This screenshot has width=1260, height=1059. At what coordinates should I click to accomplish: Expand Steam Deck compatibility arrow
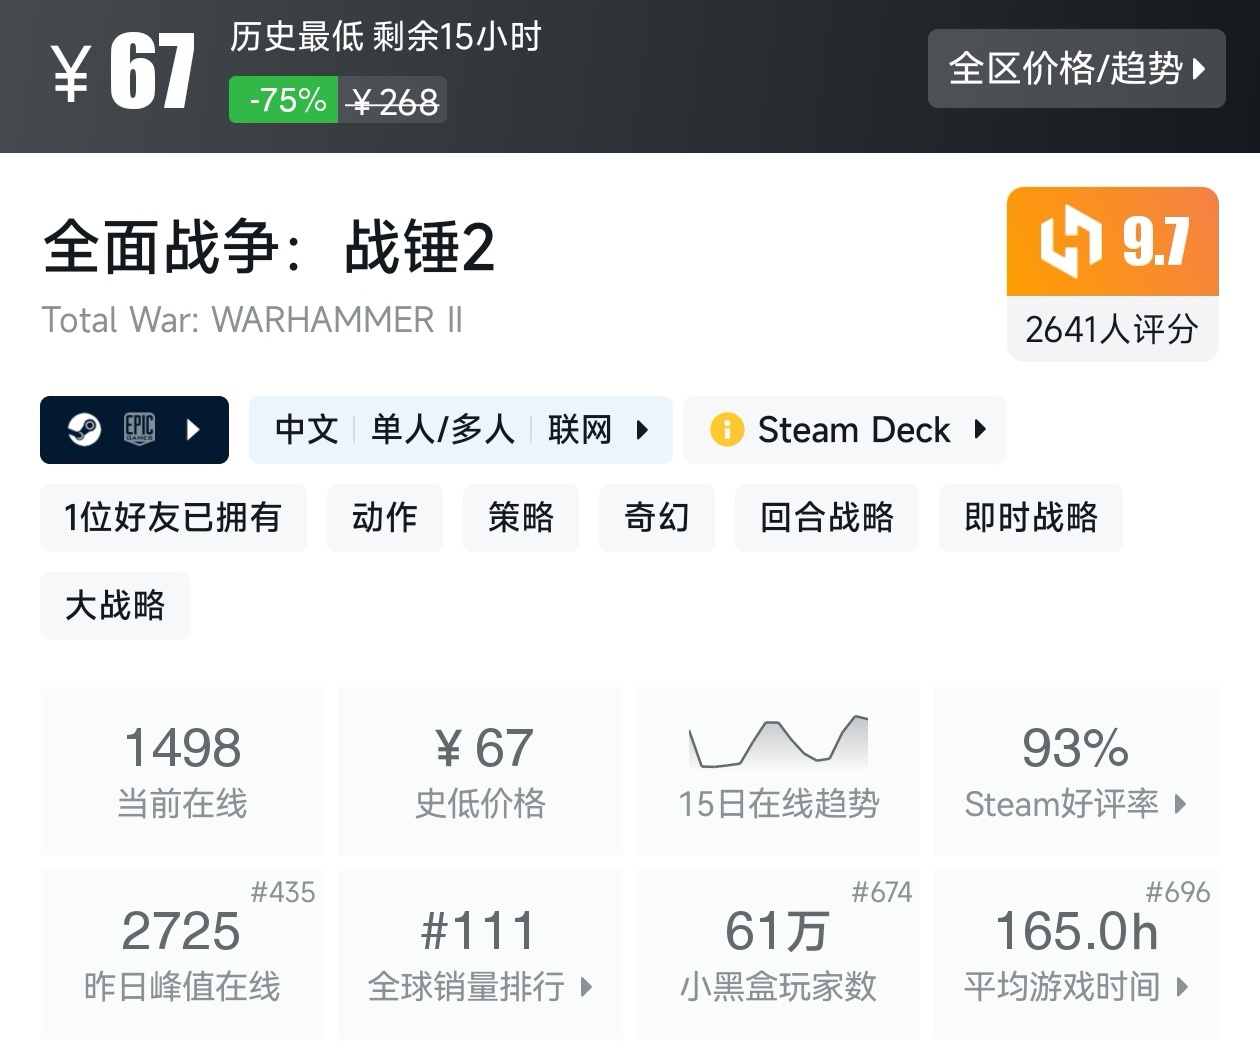click(x=980, y=430)
